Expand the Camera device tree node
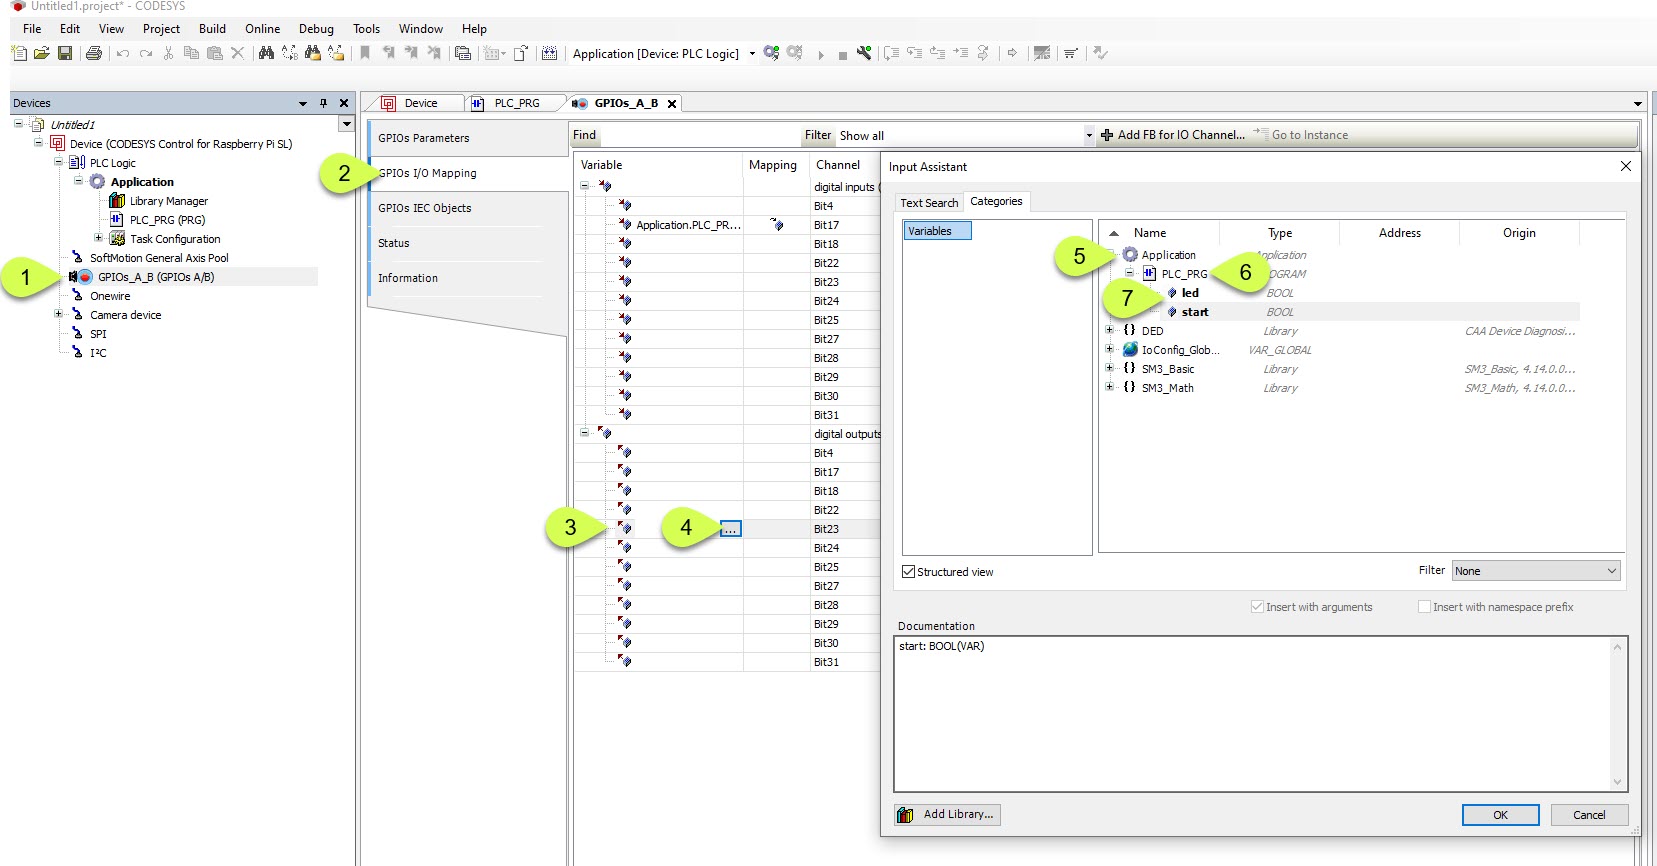The image size is (1657, 866). 58,314
